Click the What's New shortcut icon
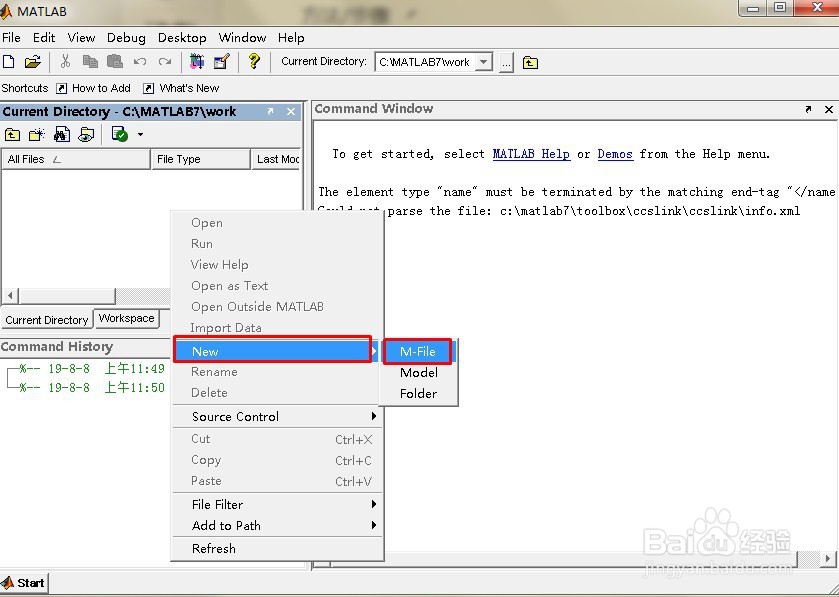Image resolution: width=839 pixels, height=597 pixels. pos(149,88)
